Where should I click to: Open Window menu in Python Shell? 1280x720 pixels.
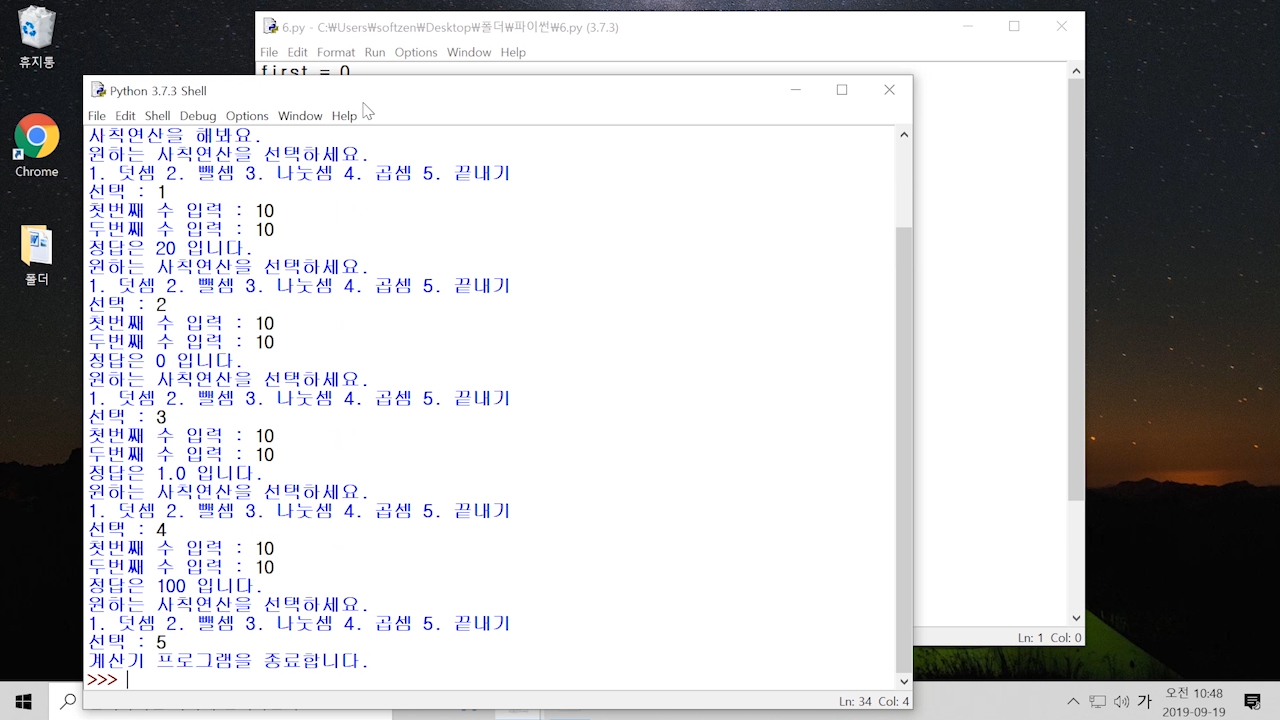pyautogui.click(x=300, y=116)
